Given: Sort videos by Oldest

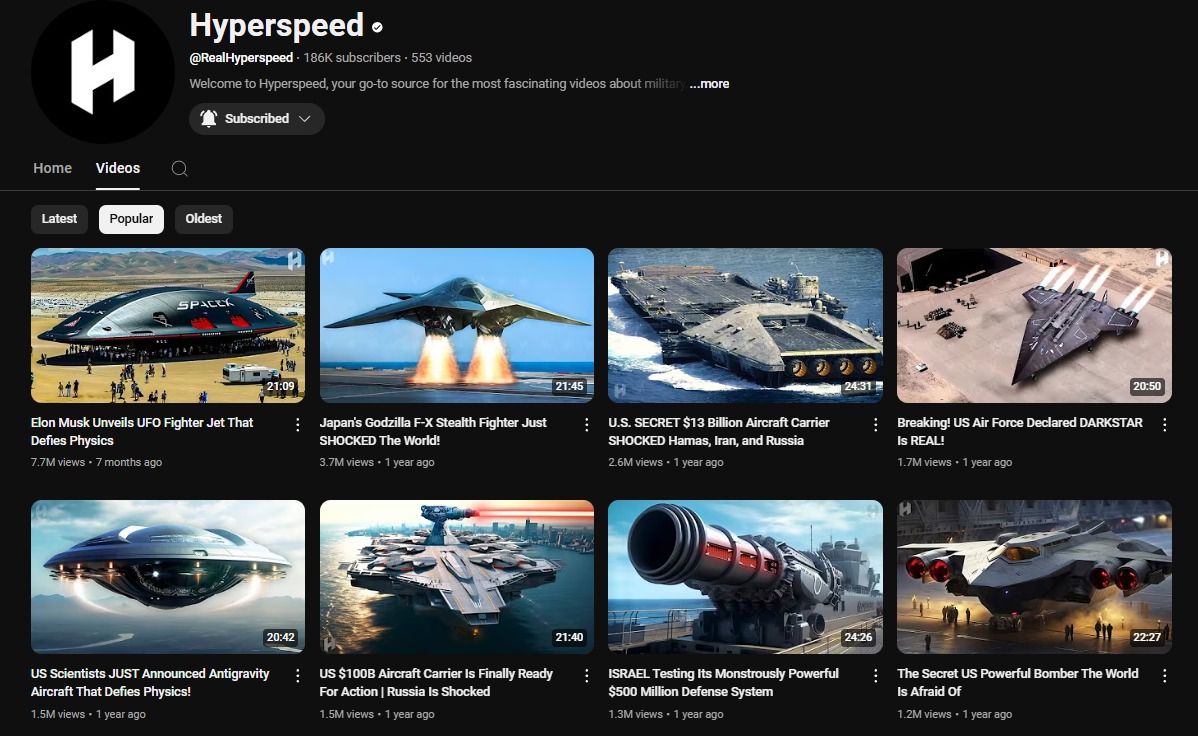Looking at the screenshot, I should (x=203, y=219).
